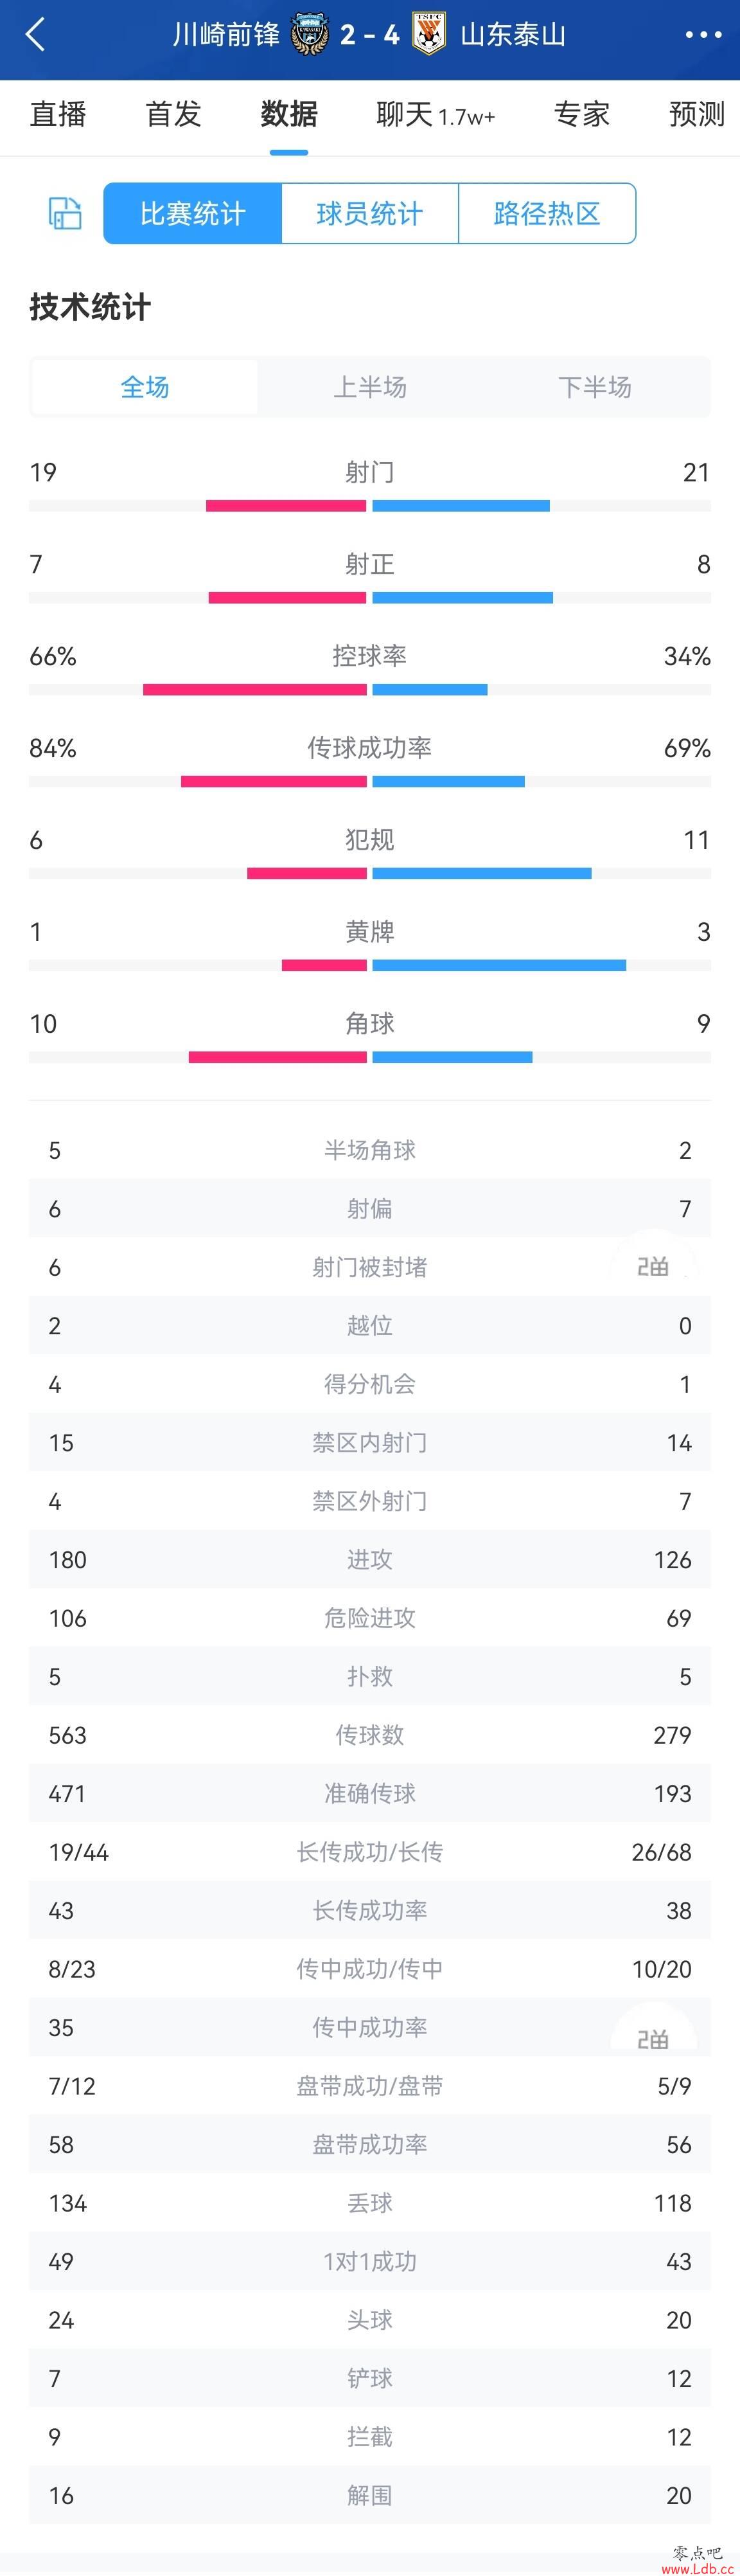Screen dimensions: 740x2576
Task: Tap the Shandong Taishan team crest
Action: (x=430, y=35)
